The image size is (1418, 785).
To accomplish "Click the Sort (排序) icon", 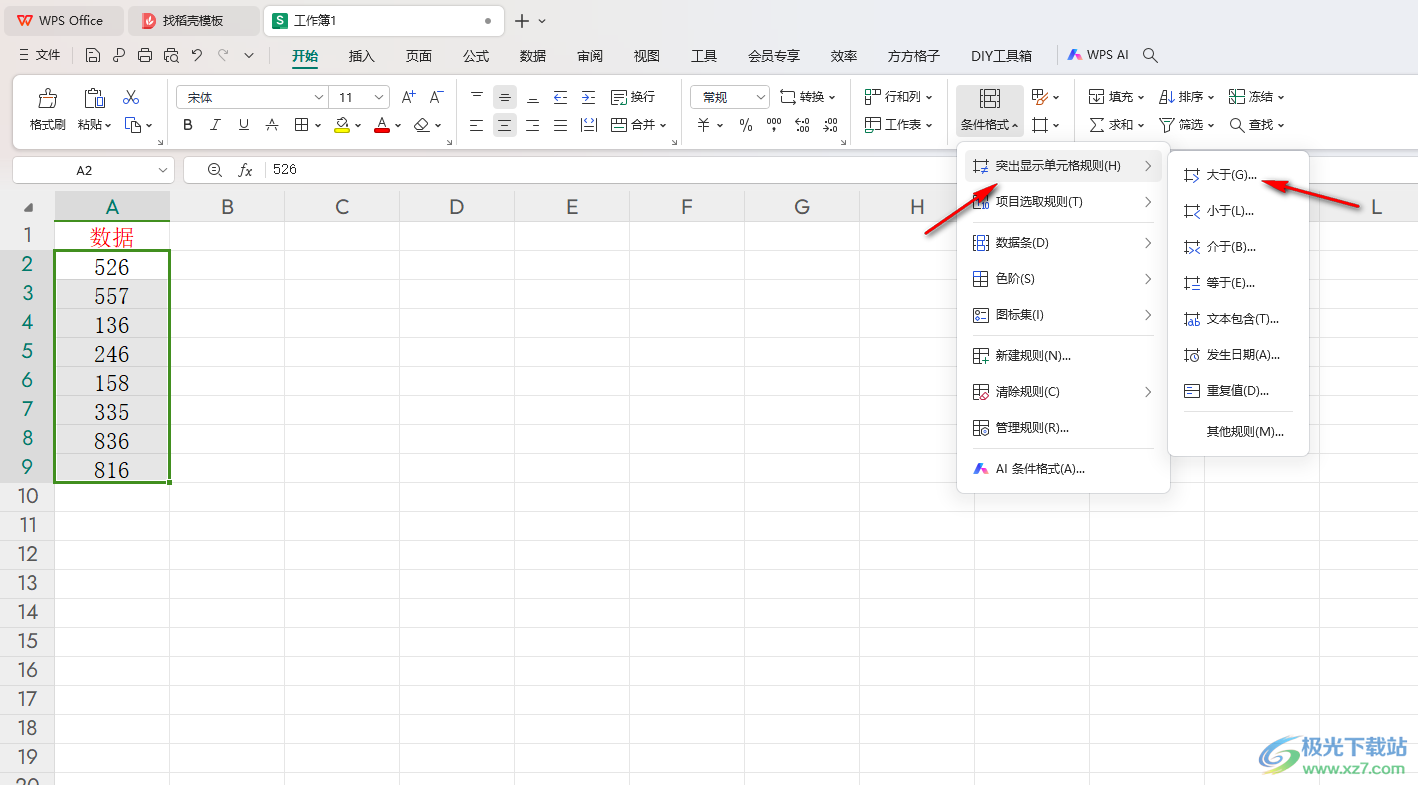I will pyautogui.click(x=1167, y=97).
